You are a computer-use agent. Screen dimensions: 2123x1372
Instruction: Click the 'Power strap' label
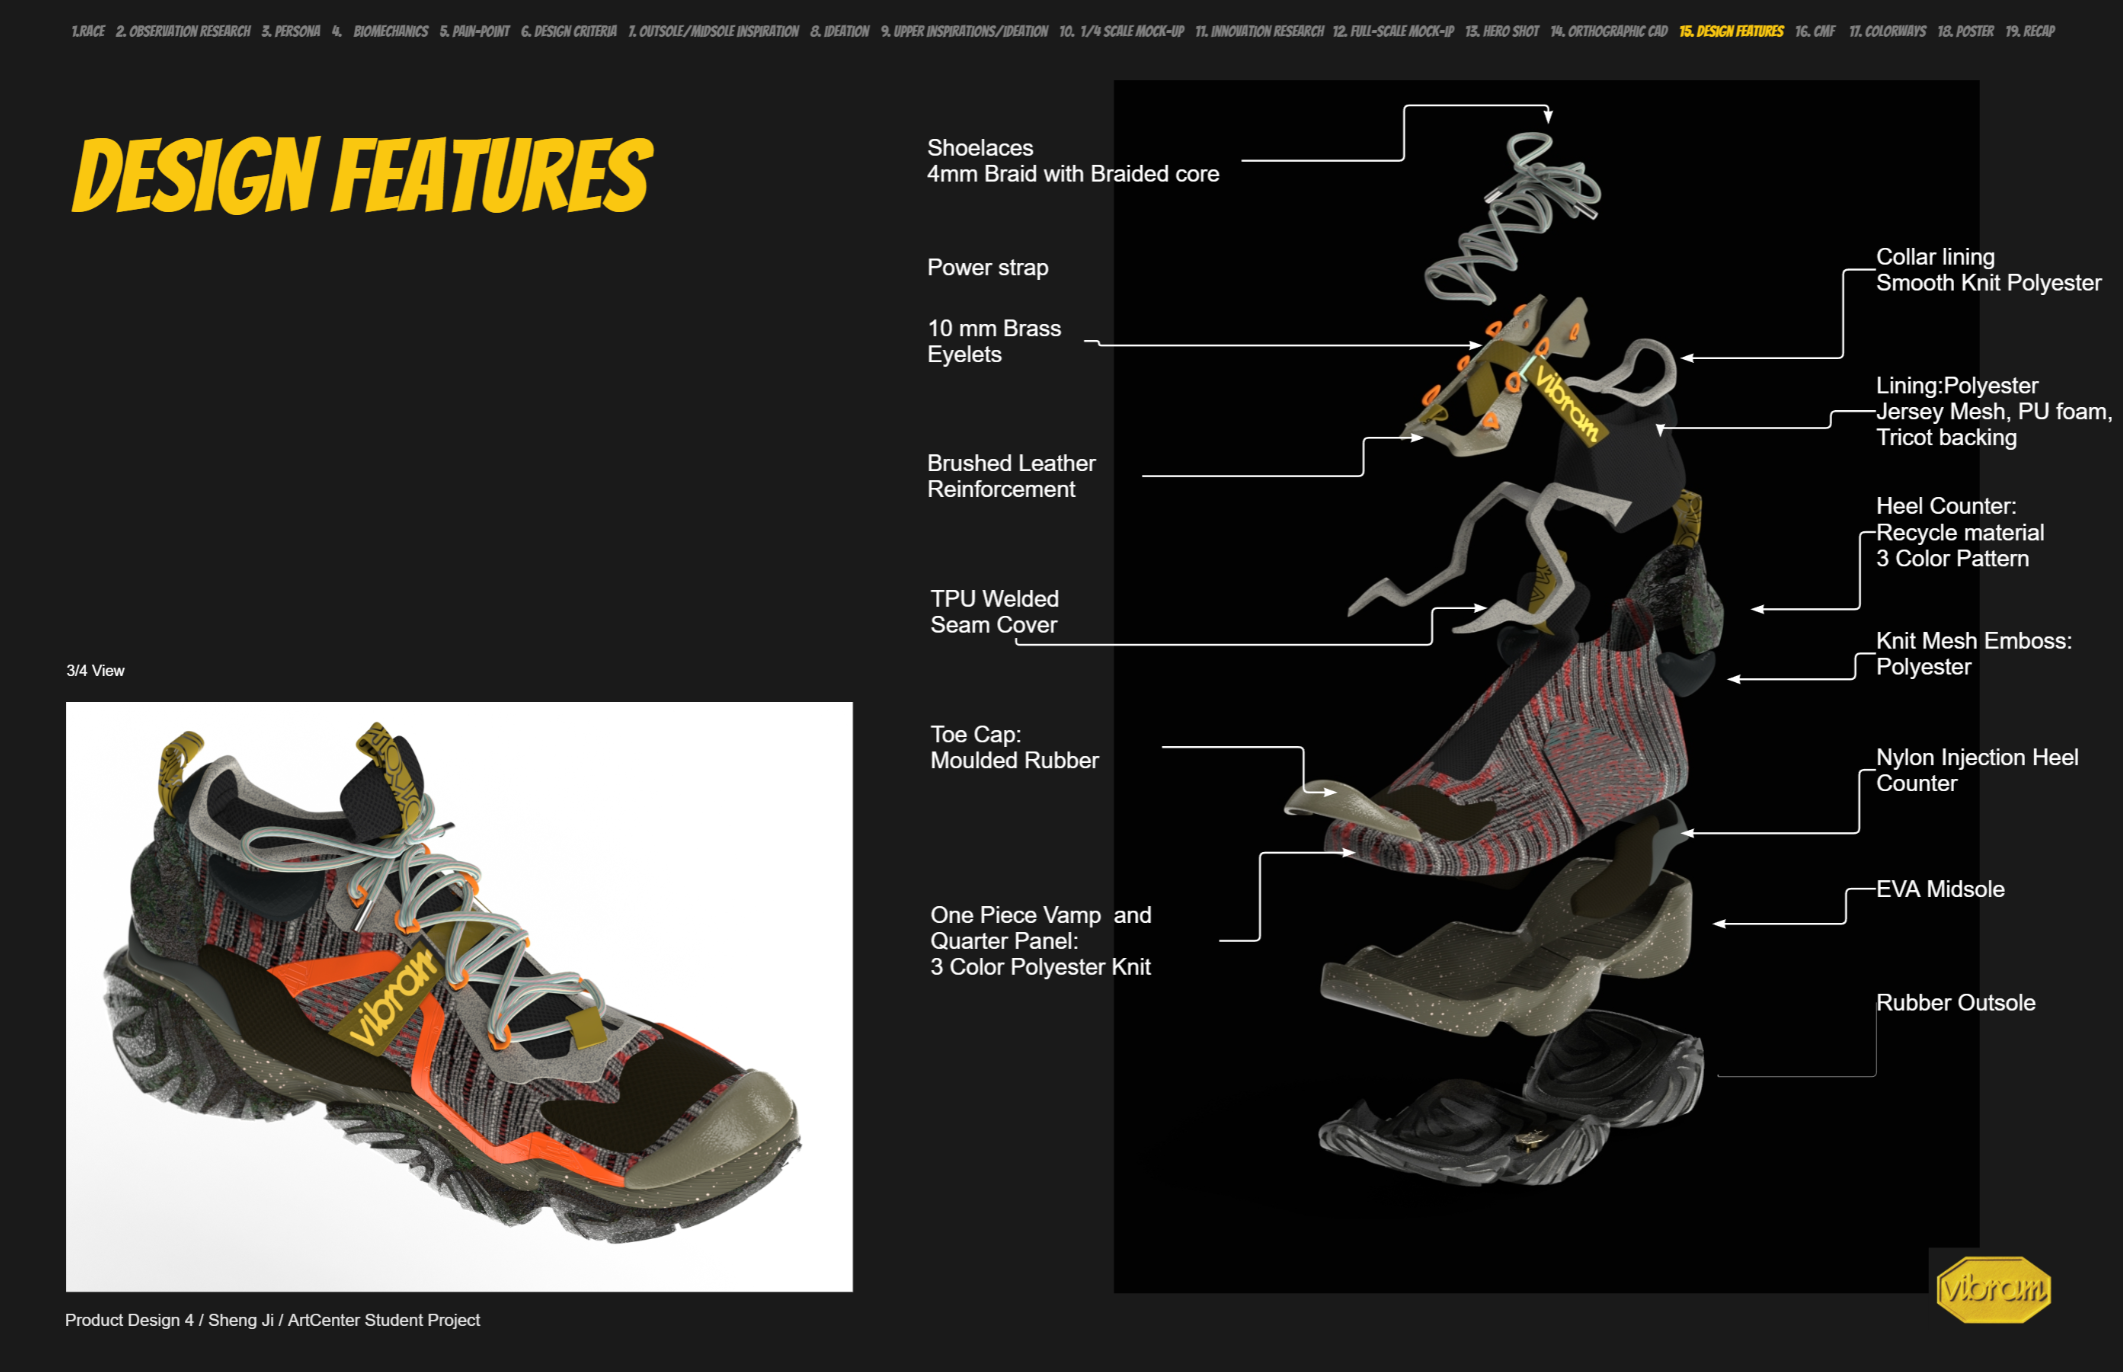988,268
